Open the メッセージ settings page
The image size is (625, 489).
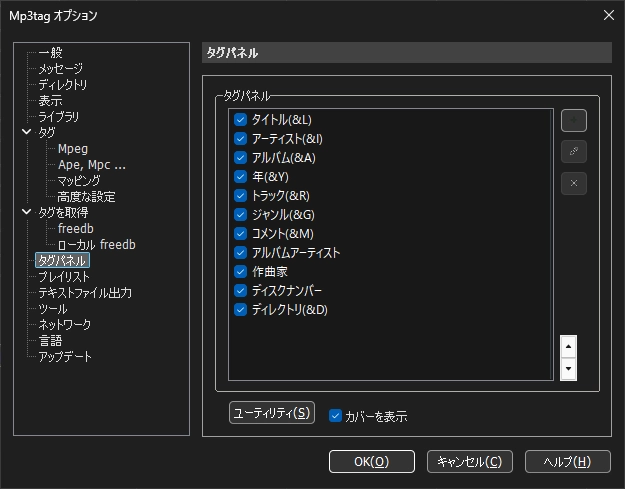coord(61,69)
